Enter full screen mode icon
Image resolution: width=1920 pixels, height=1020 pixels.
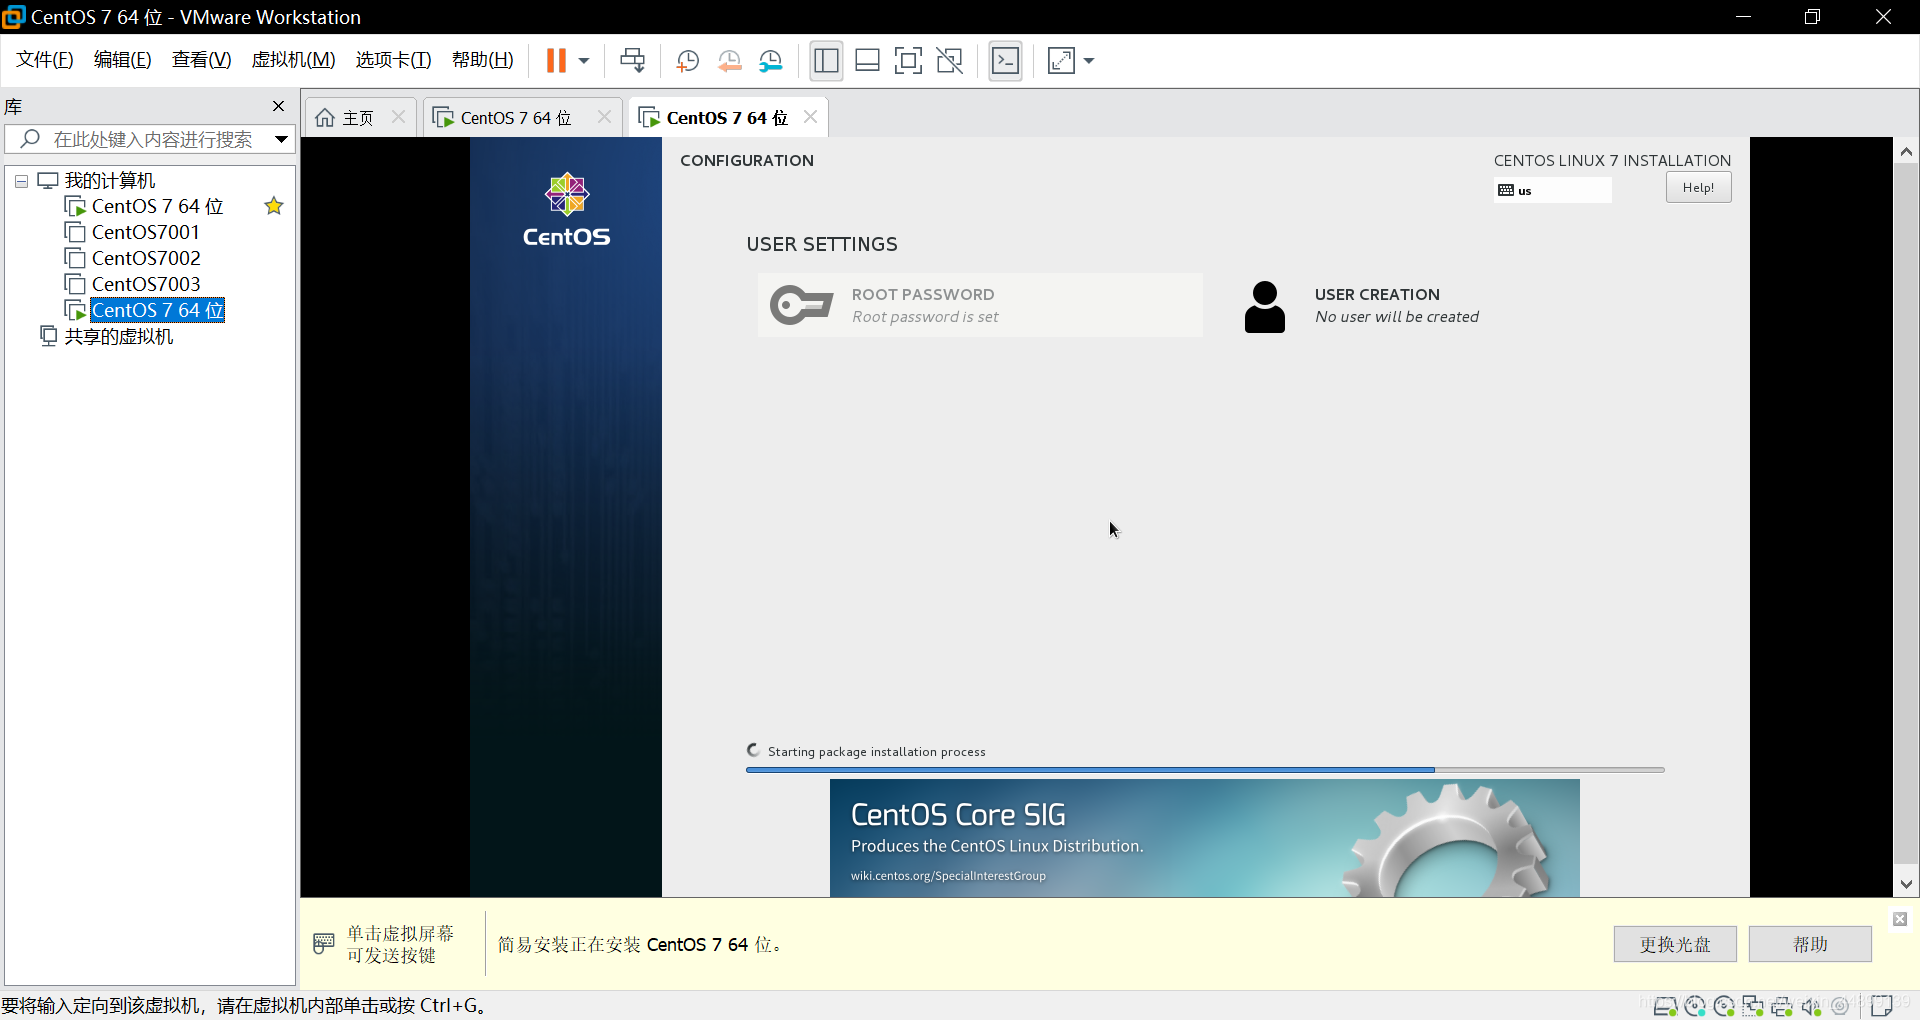tap(908, 61)
